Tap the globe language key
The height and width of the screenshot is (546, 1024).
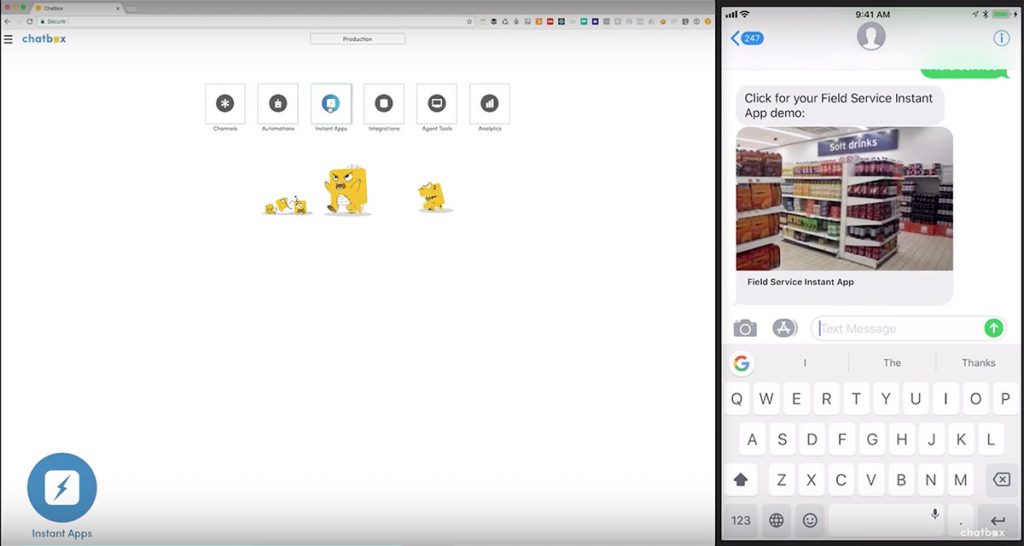point(776,521)
